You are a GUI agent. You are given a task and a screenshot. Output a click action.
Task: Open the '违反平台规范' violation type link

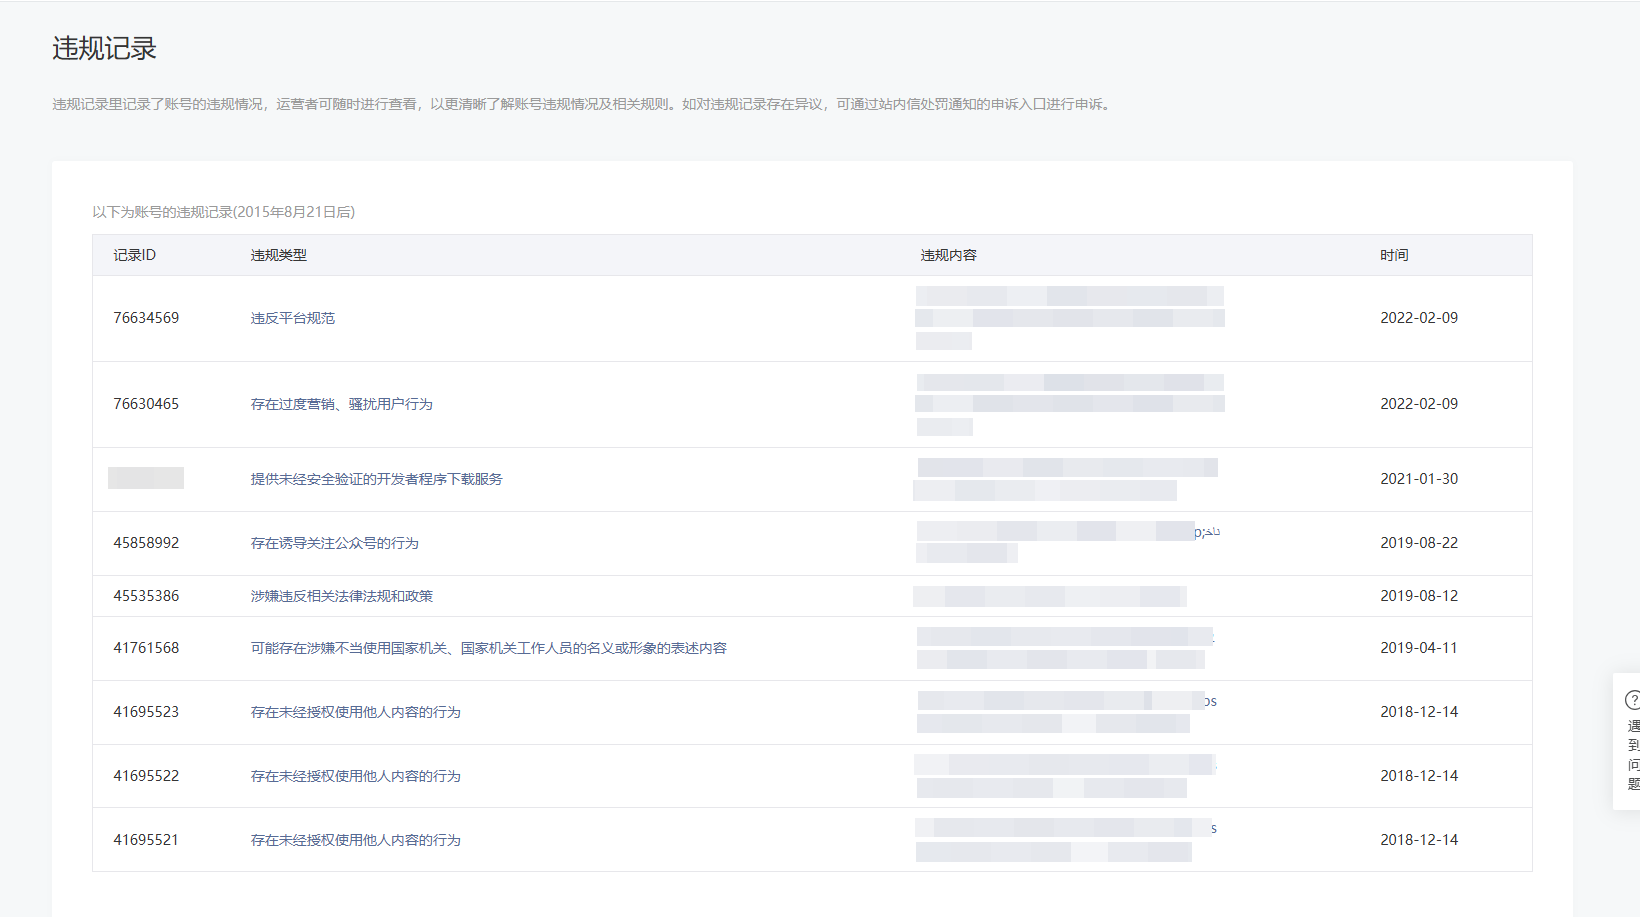coord(292,318)
